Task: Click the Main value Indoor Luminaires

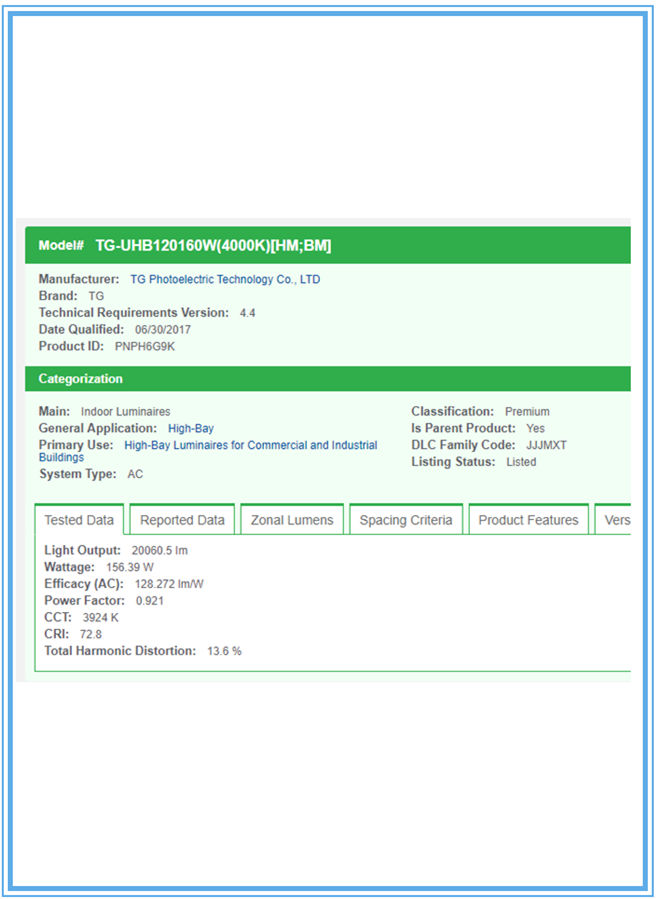Action: 126,412
